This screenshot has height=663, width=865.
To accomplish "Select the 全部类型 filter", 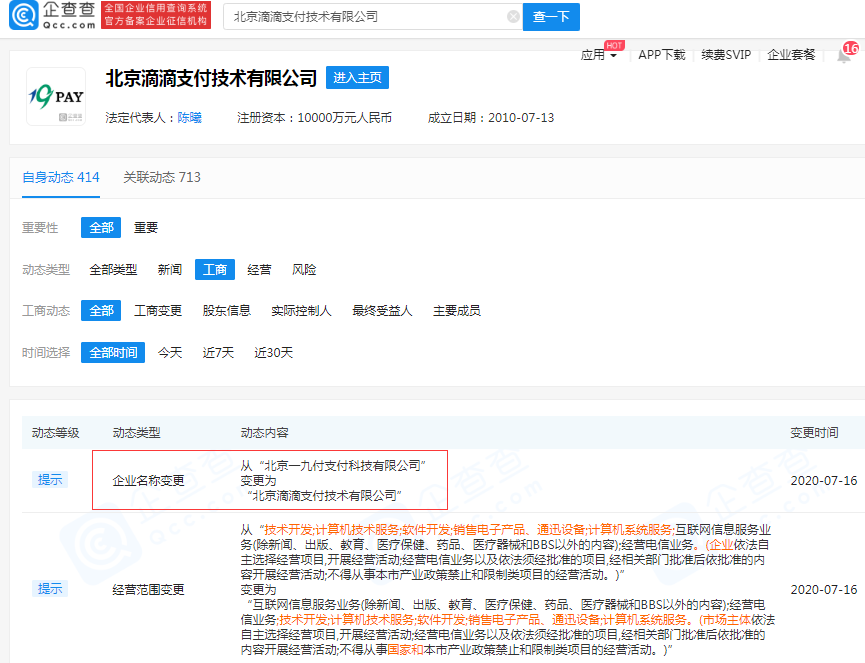I will coord(113,269).
